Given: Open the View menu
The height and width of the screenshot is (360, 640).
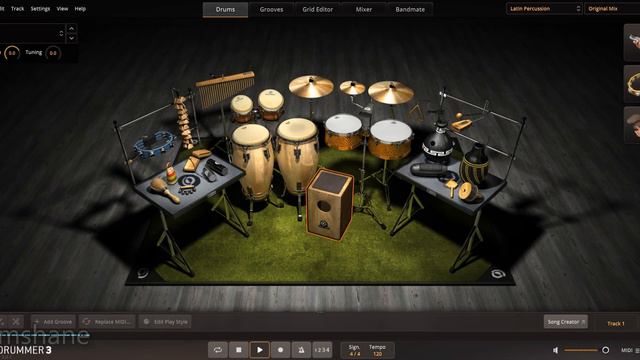Looking at the screenshot, I should (x=62, y=9).
